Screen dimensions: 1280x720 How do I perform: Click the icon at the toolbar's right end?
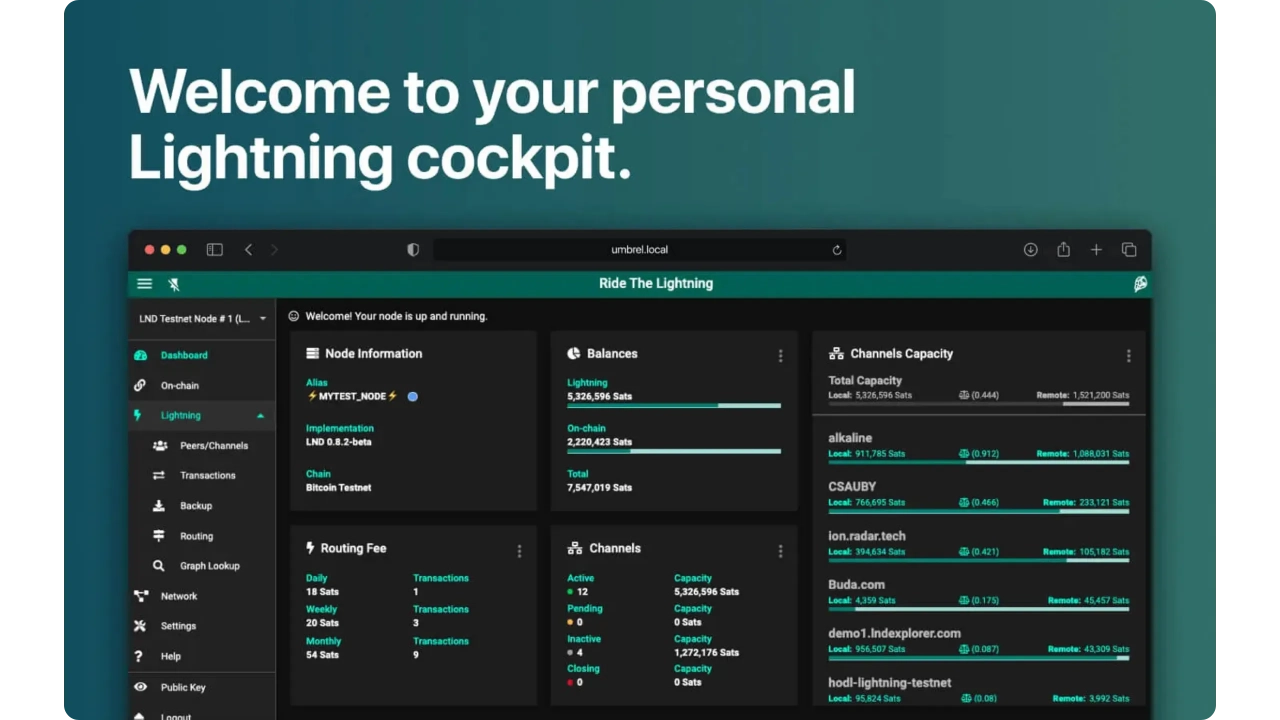tap(1140, 284)
